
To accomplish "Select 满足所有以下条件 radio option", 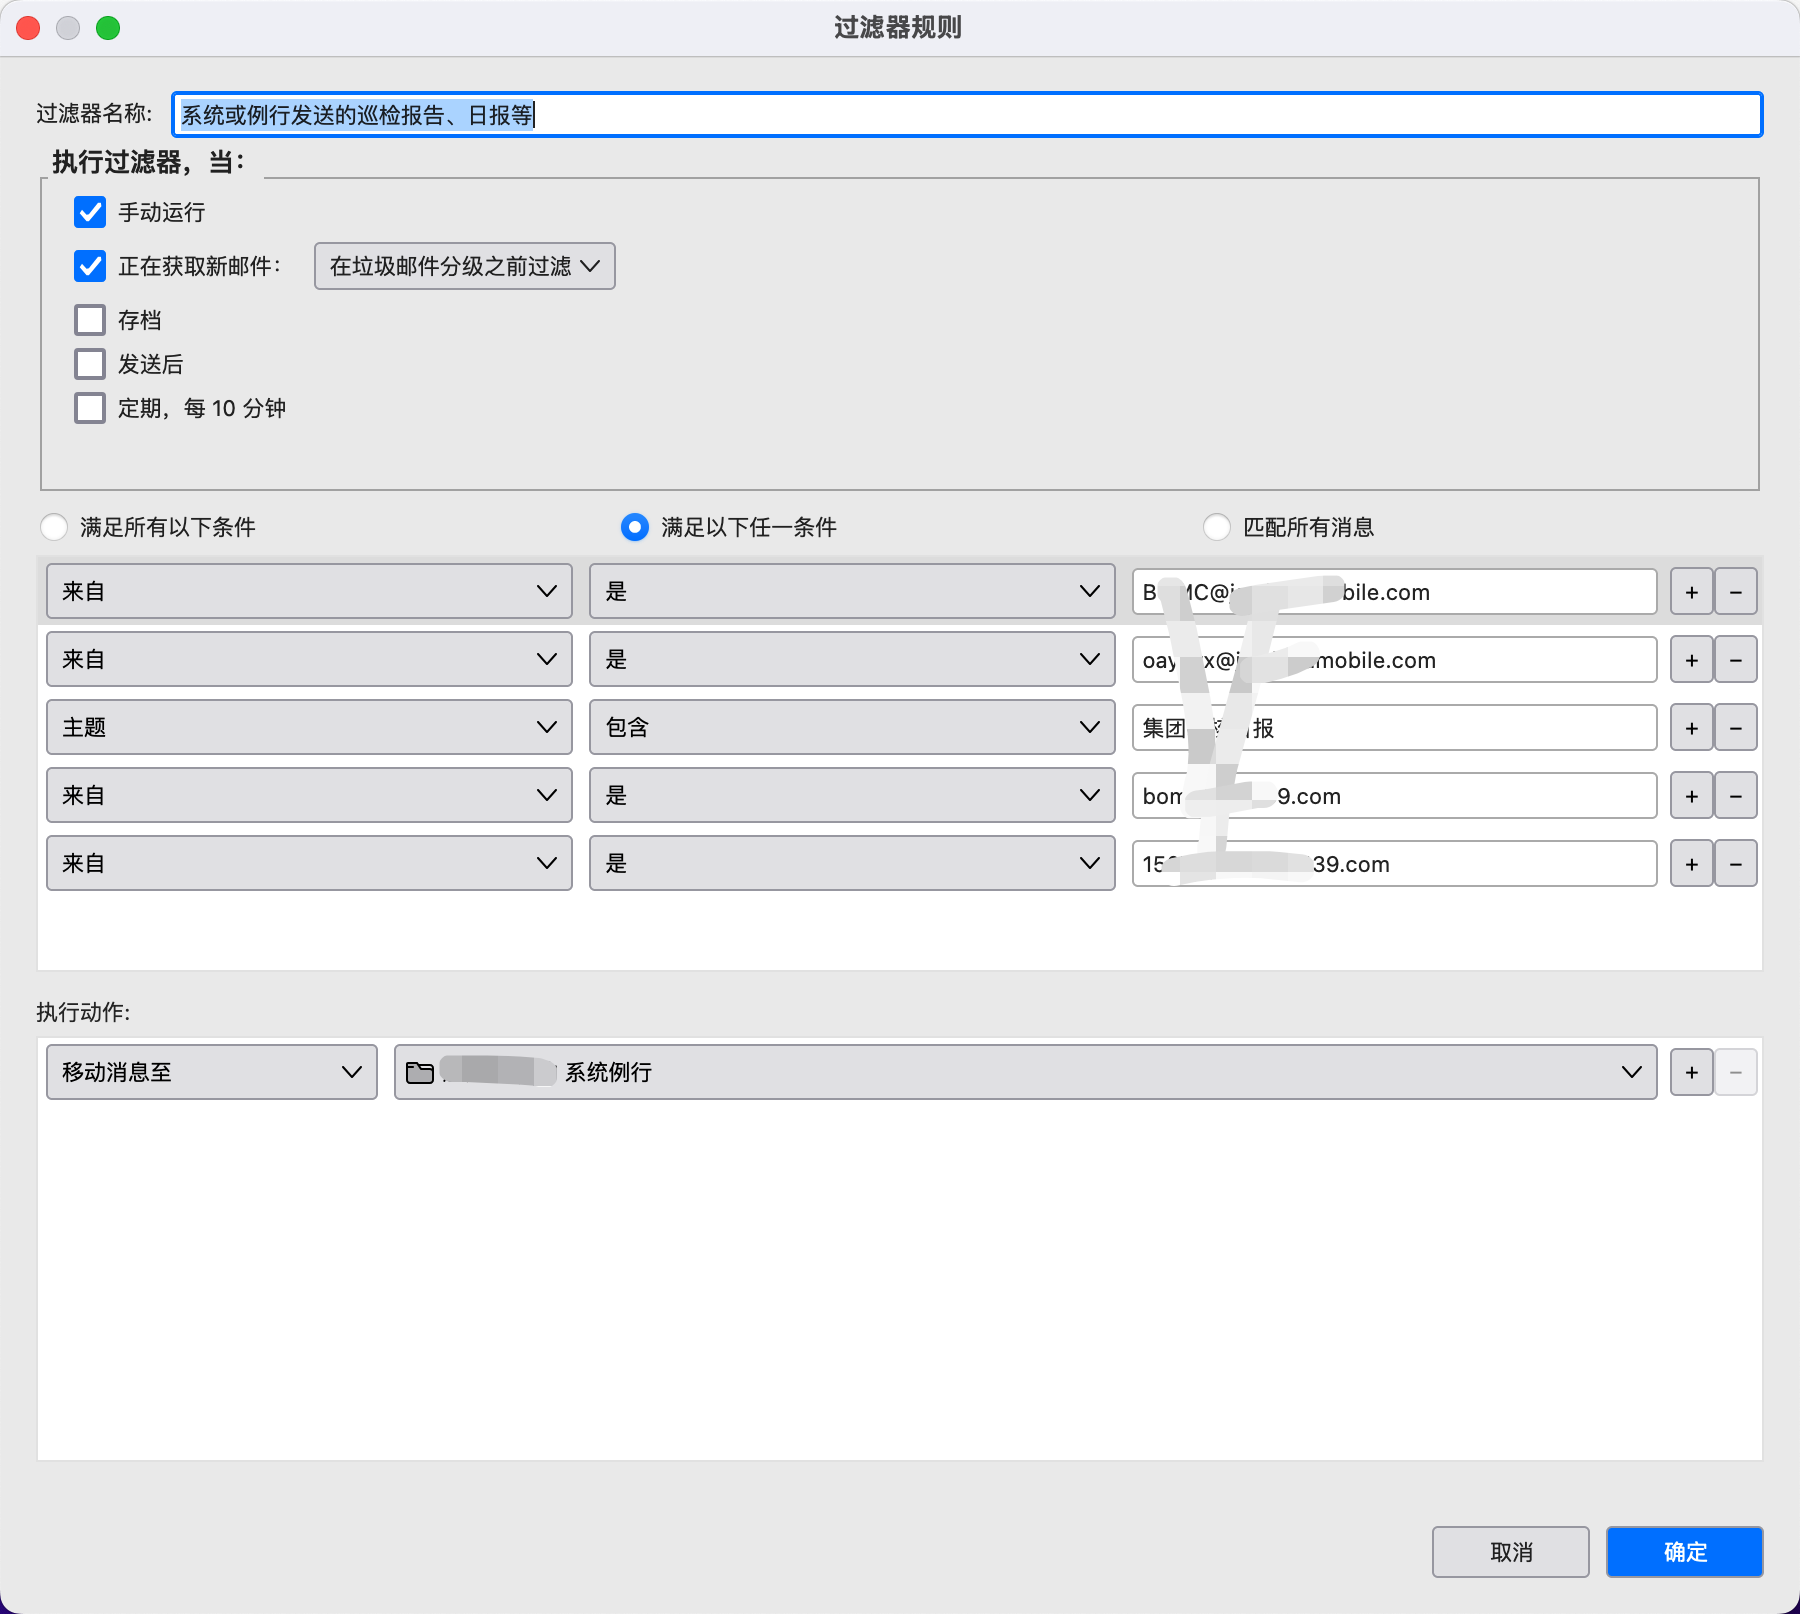I will [x=54, y=527].
